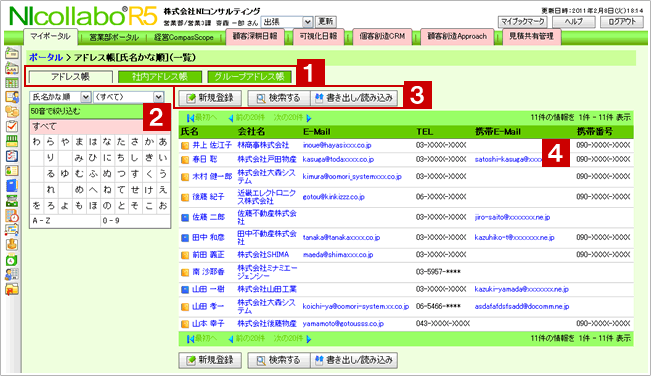Click the 氏名 column header

pos(189,132)
